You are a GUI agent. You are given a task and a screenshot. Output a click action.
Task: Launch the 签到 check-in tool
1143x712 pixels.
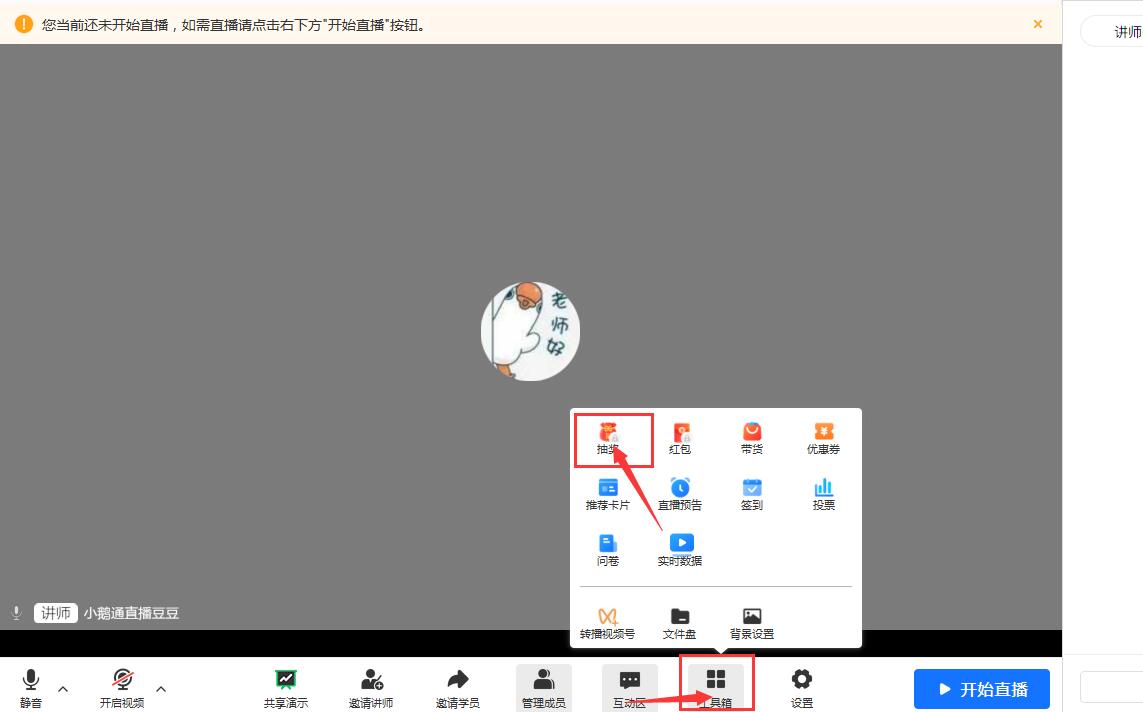coord(752,494)
